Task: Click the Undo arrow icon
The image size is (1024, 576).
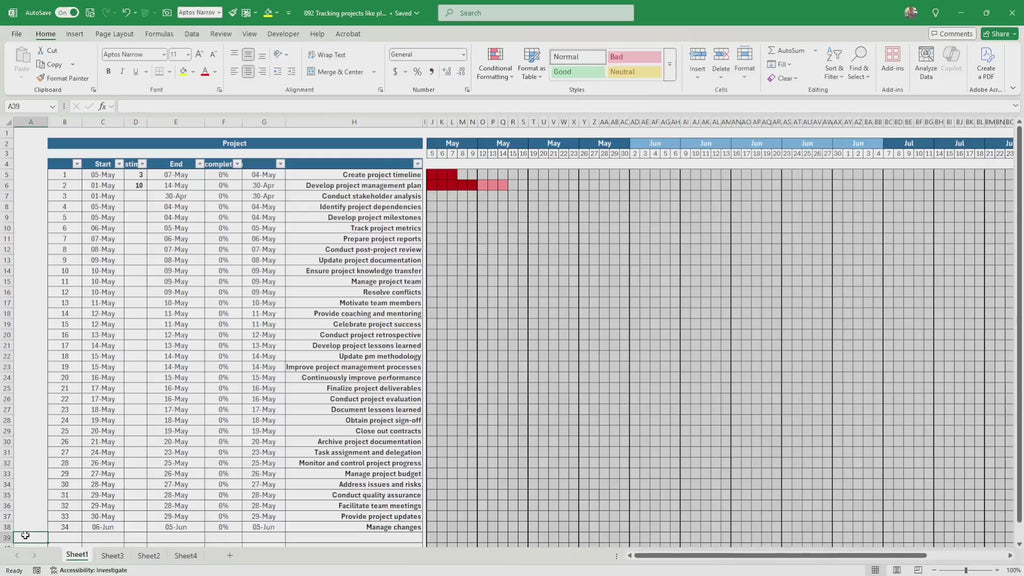Action: [x=126, y=13]
